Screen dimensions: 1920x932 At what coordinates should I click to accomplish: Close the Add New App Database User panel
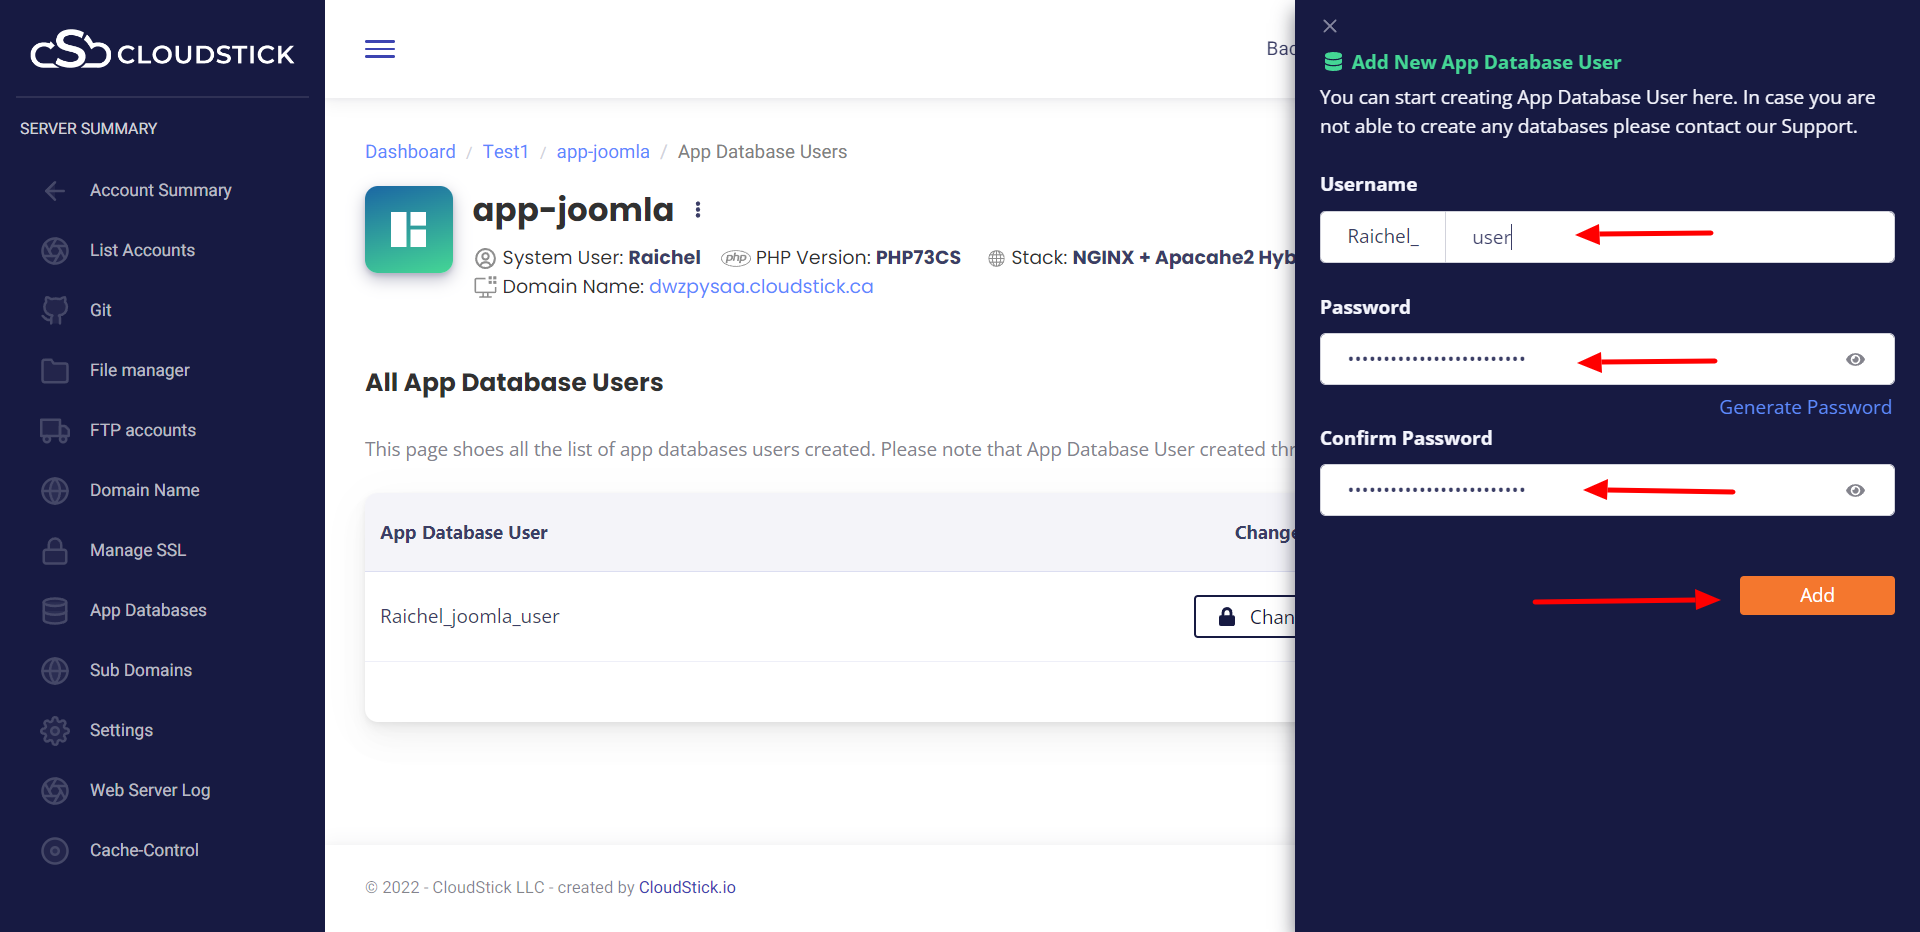(1330, 26)
